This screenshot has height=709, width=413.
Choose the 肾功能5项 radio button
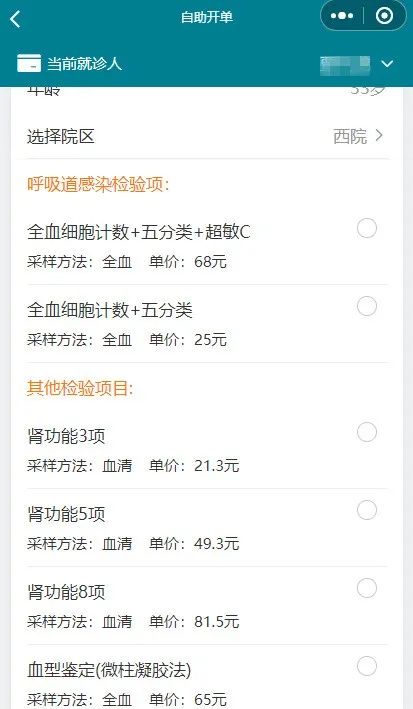tap(366, 510)
